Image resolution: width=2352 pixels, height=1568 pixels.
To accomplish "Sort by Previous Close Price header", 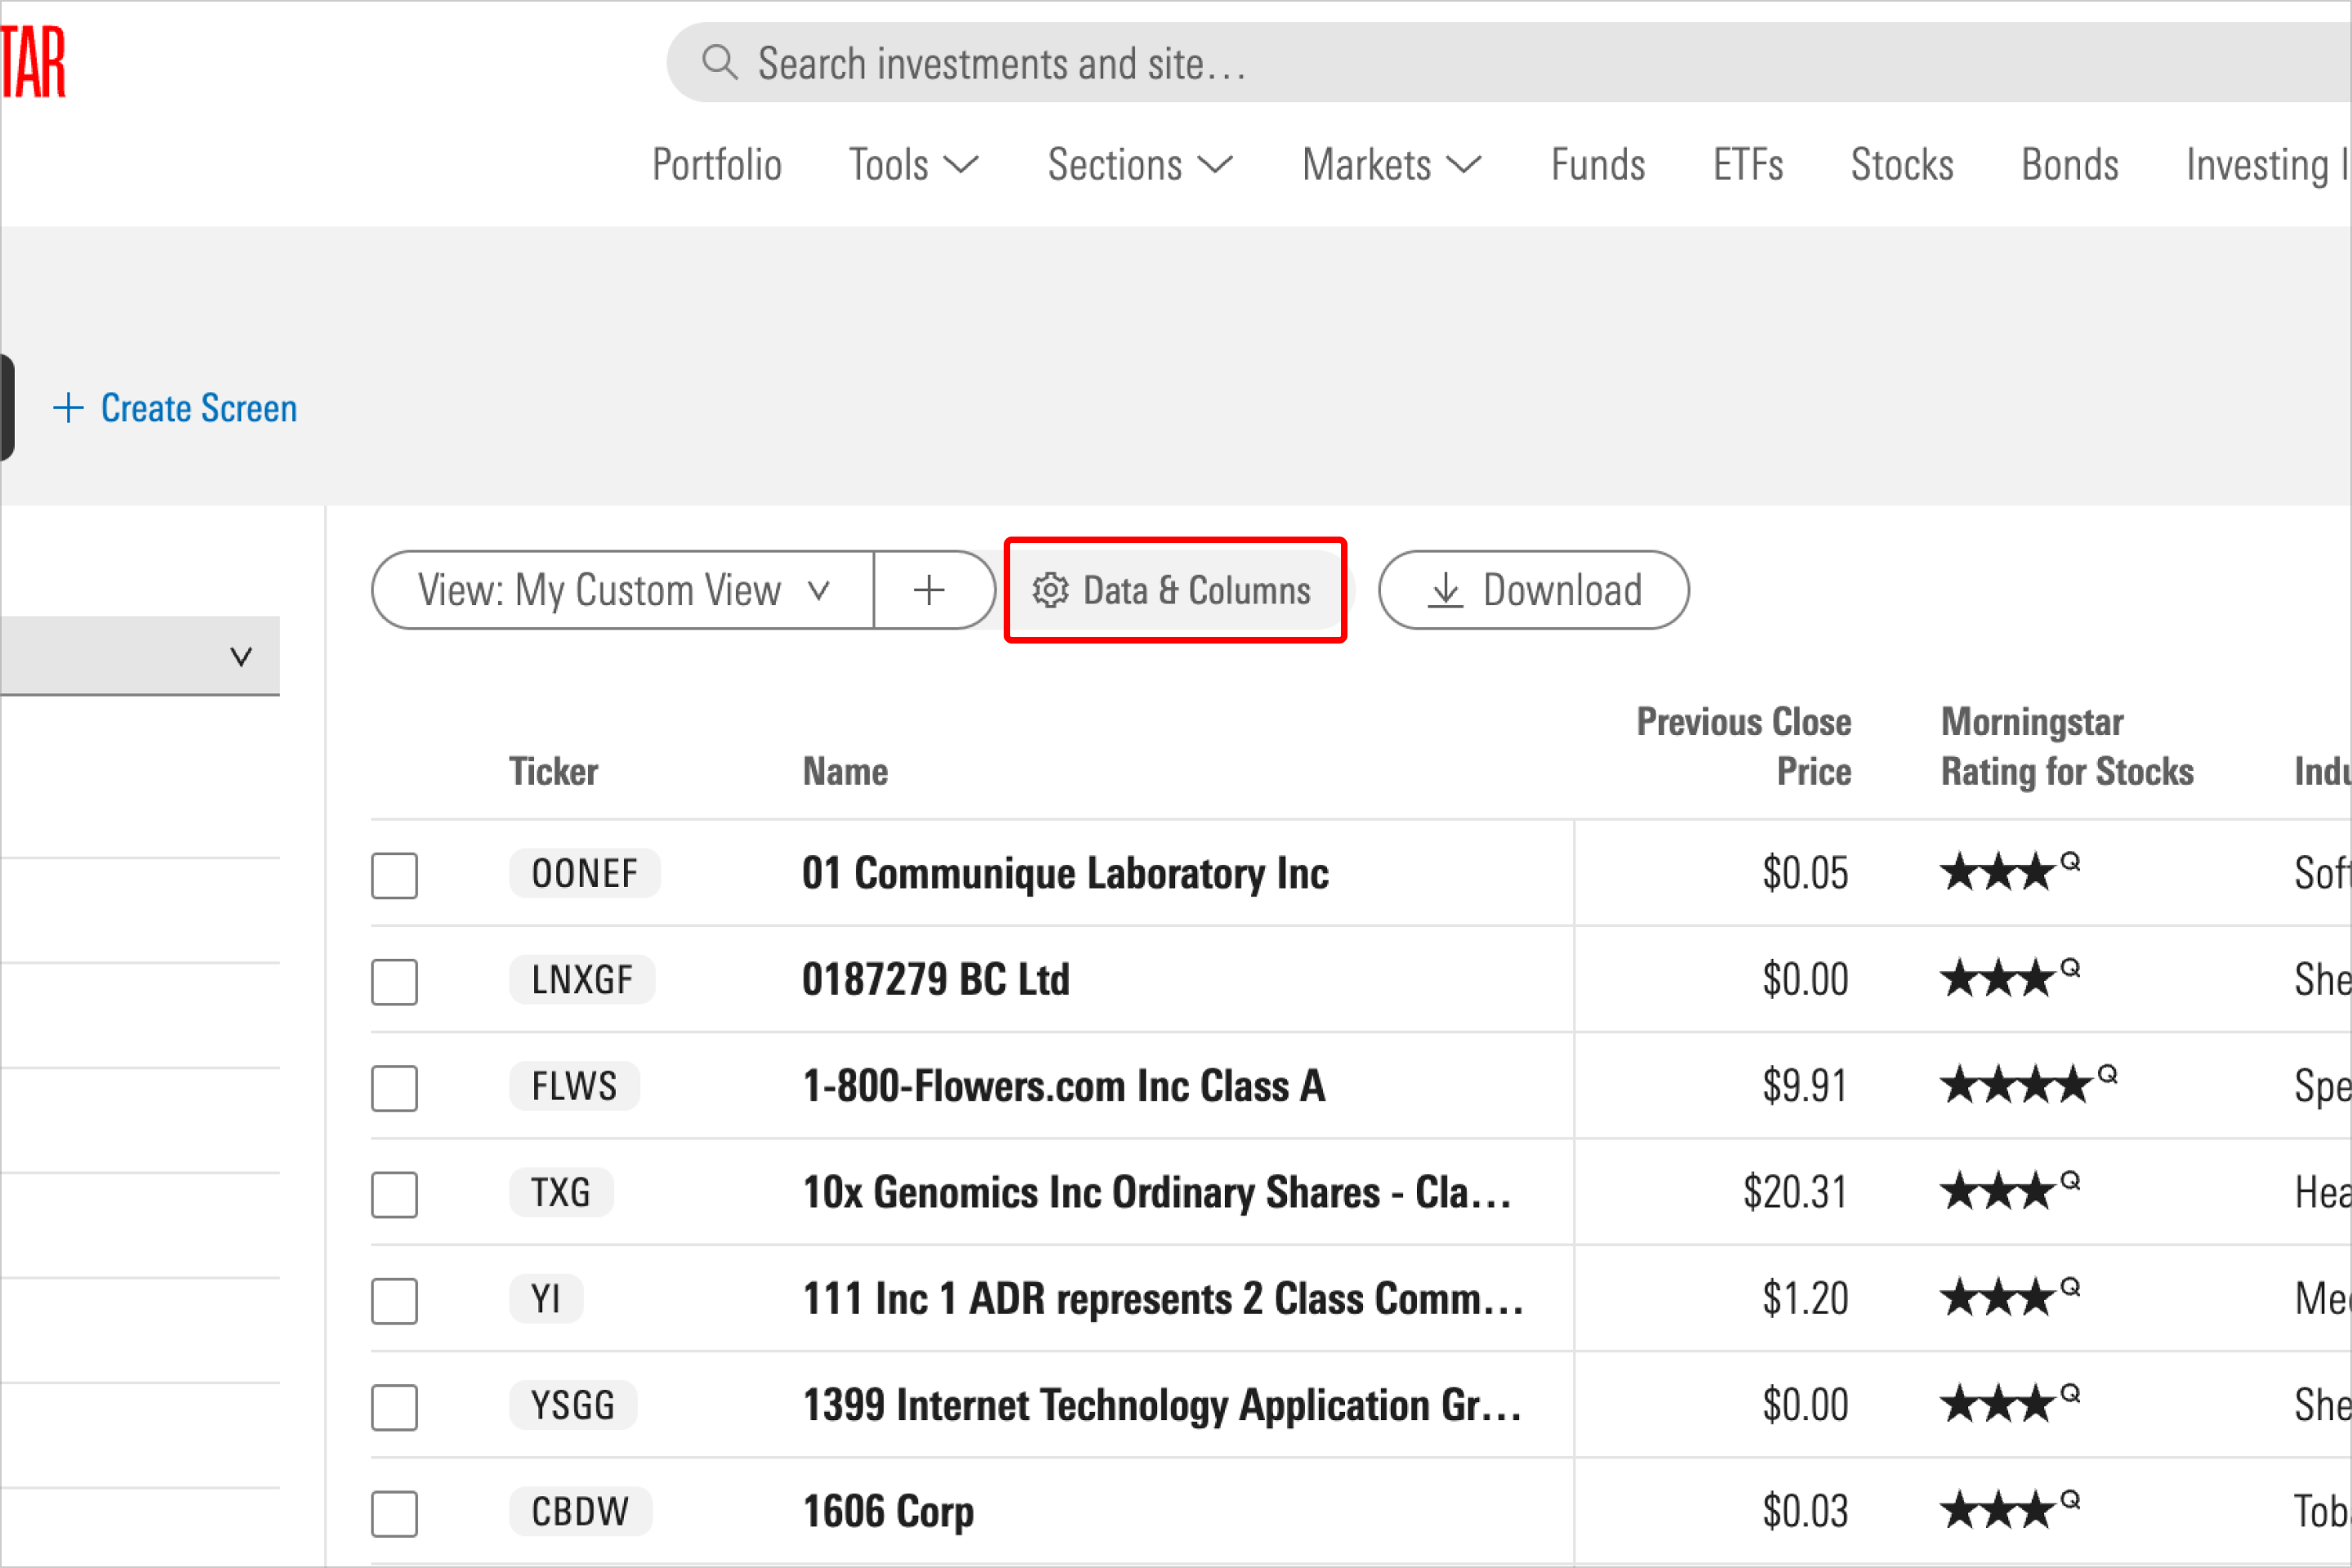I will tap(1743, 746).
